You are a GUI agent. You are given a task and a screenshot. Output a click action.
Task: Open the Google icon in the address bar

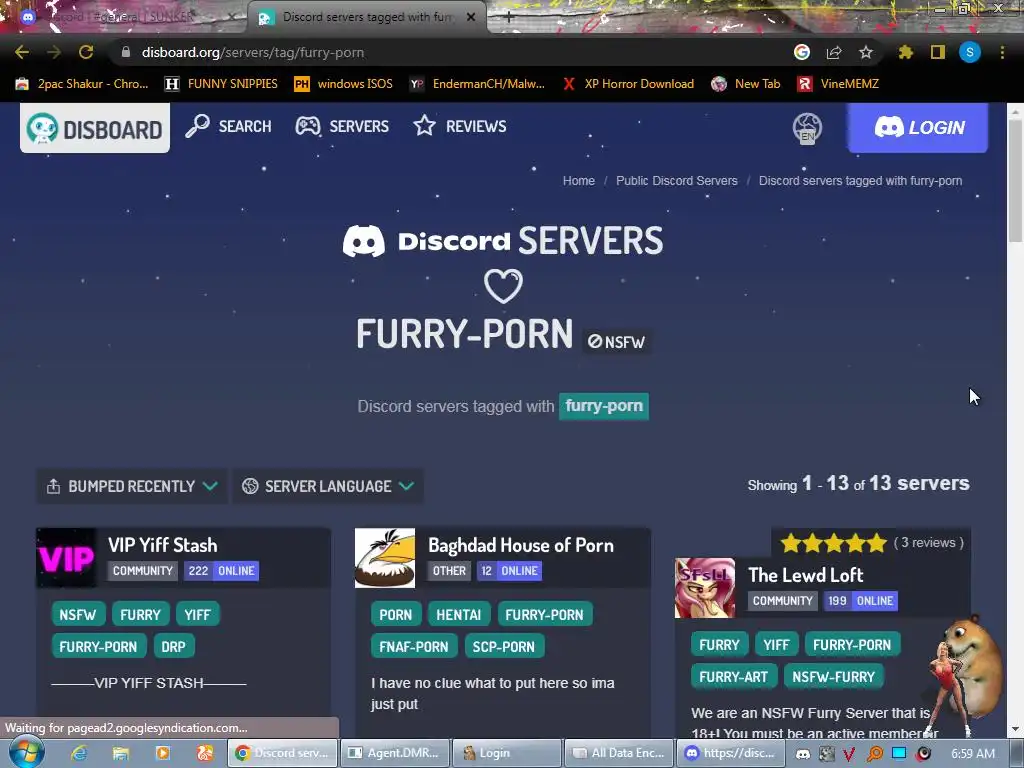(802, 52)
